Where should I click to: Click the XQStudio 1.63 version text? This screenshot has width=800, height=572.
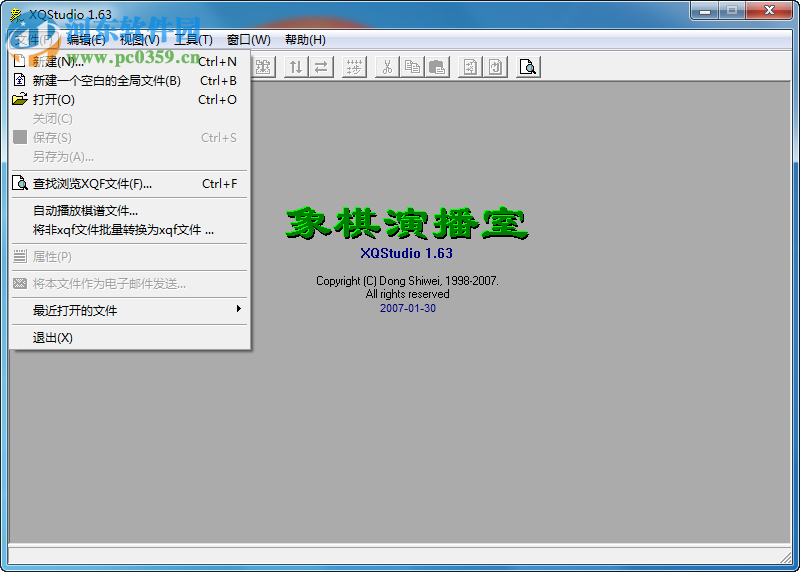point(407,254)
